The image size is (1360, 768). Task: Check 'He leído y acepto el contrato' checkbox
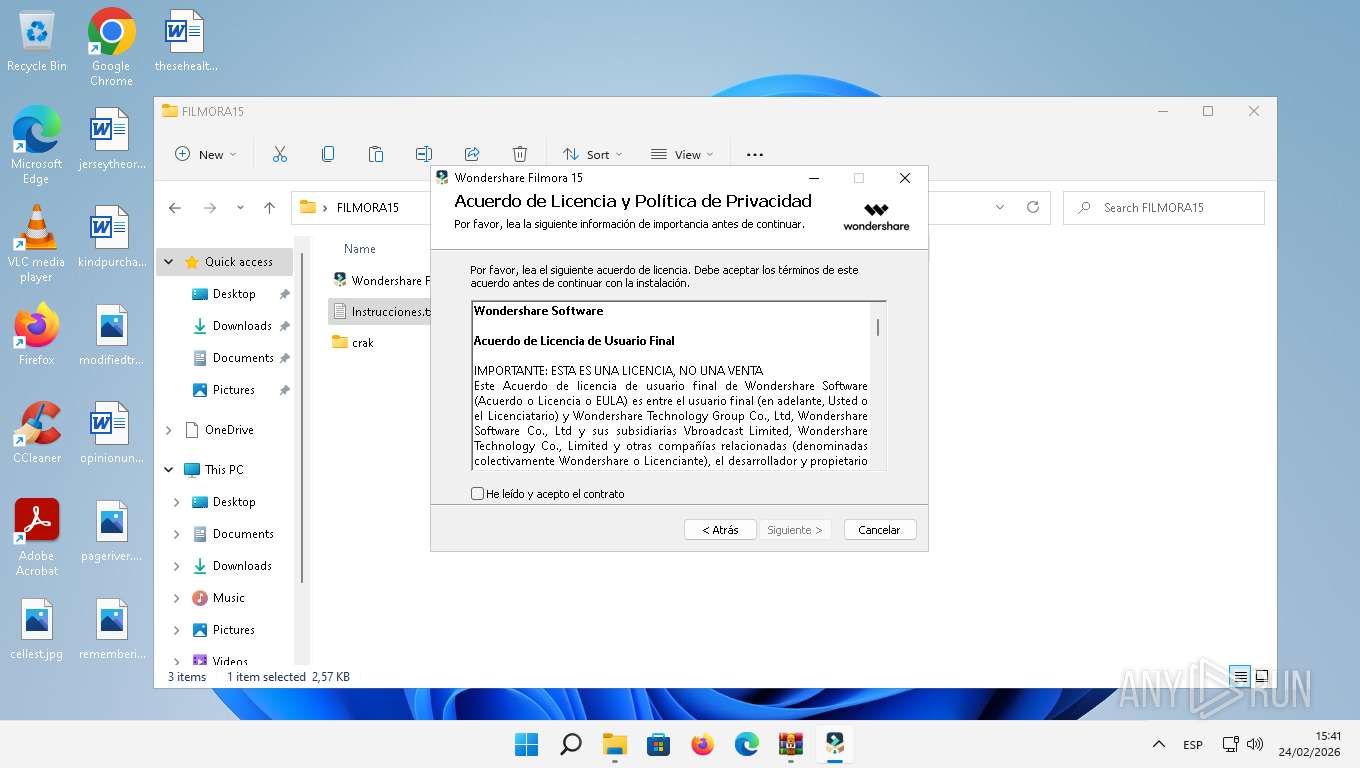[478, 494]
